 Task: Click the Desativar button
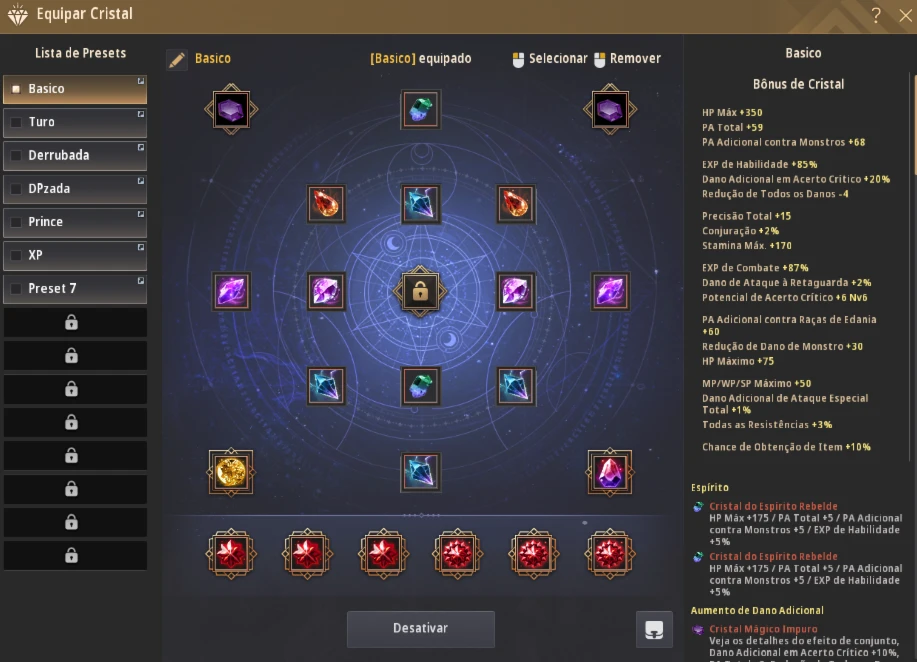point(420,629)
